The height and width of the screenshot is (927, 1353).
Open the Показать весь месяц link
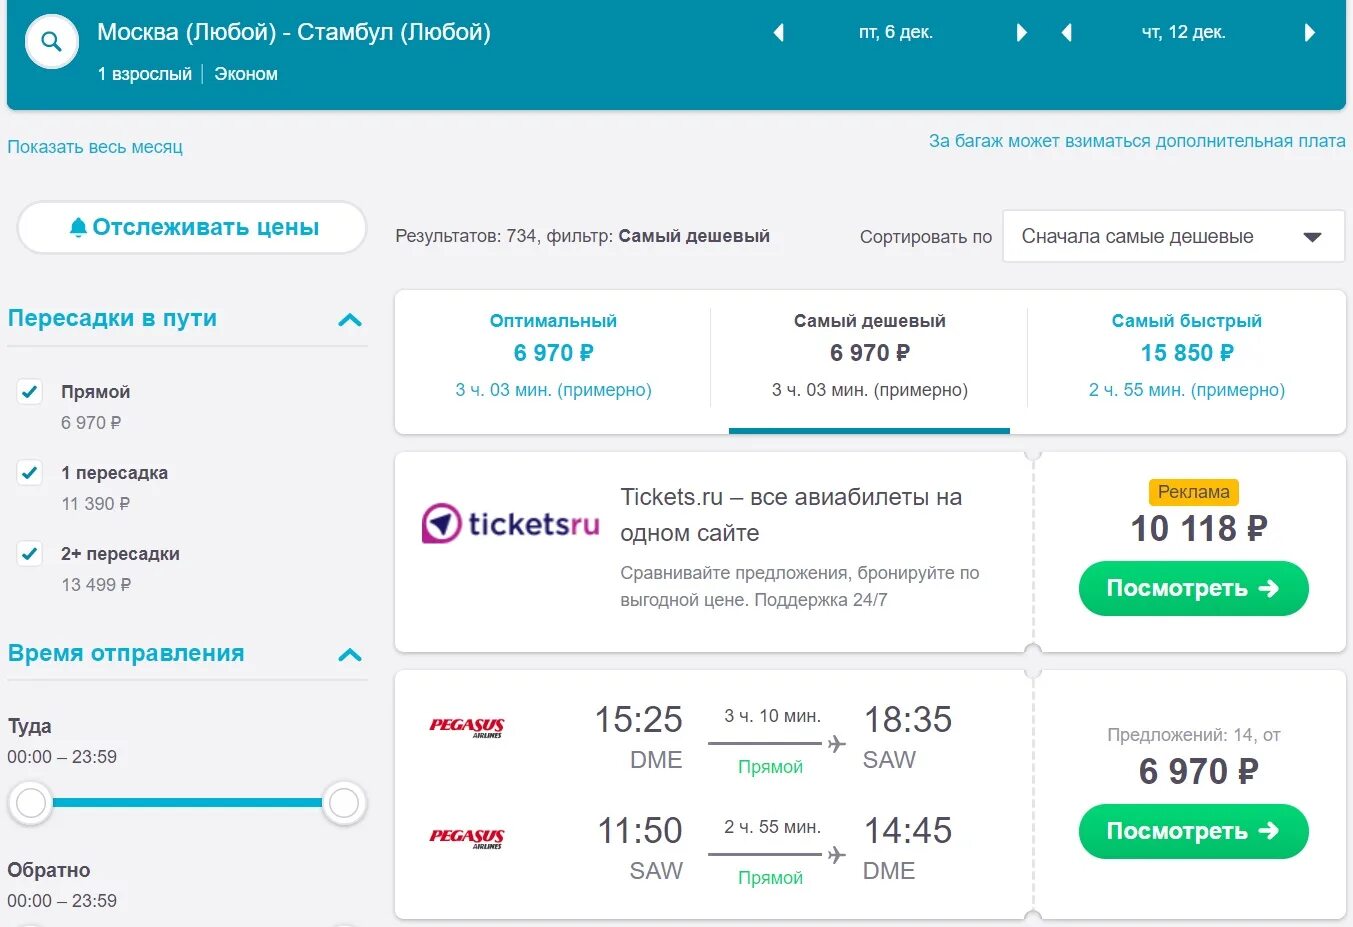(95, 147)
